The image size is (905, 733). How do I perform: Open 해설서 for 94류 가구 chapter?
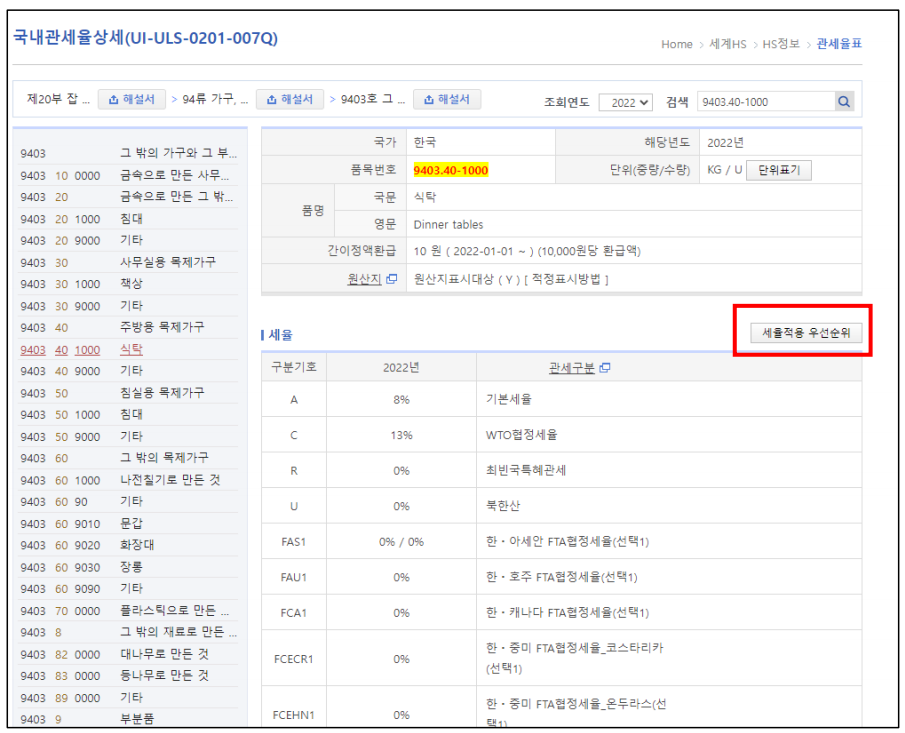289,99
